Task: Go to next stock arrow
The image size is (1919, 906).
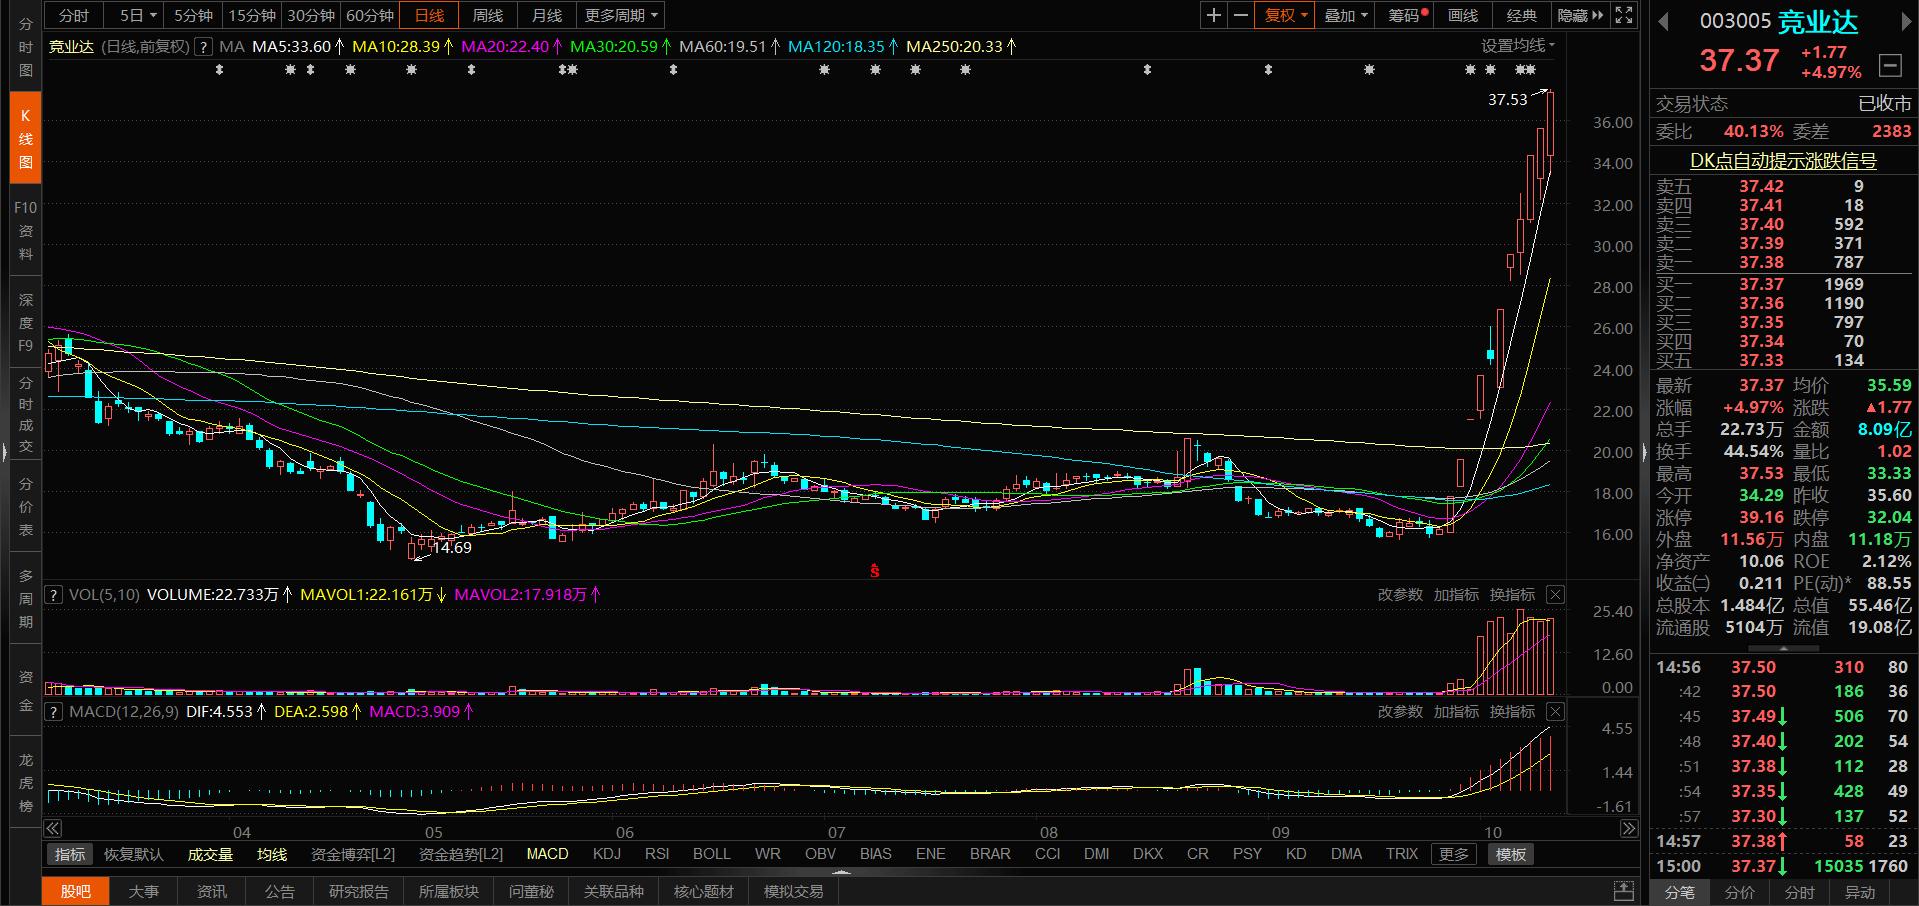Action: 1906,22
